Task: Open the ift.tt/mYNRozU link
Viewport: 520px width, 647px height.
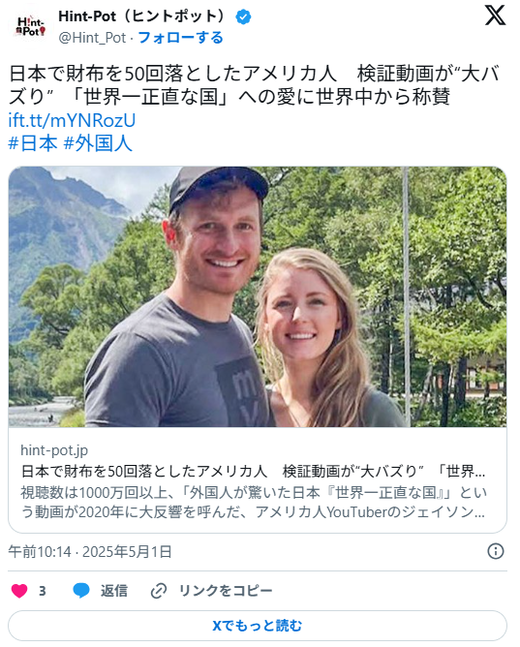Action: pos(72,120)
